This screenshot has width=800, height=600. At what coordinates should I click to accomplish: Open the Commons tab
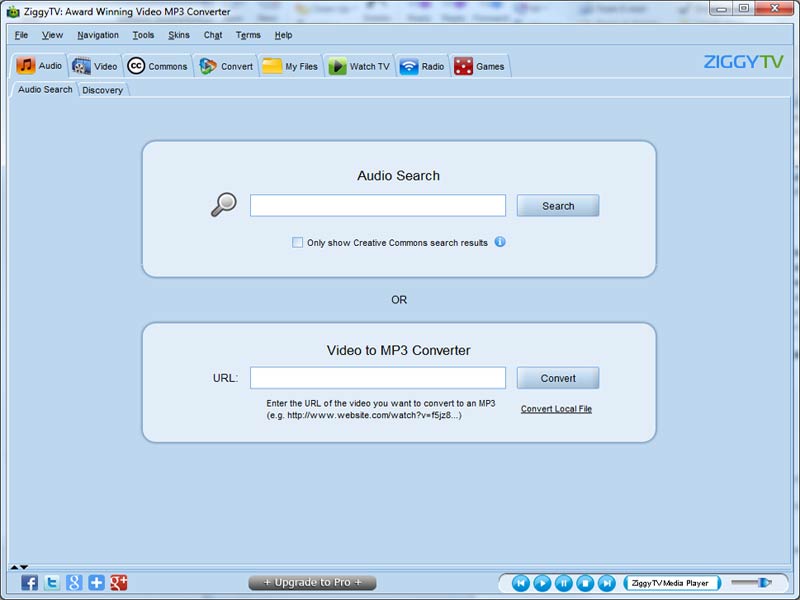pyautogui.click(x=158, y=66)
